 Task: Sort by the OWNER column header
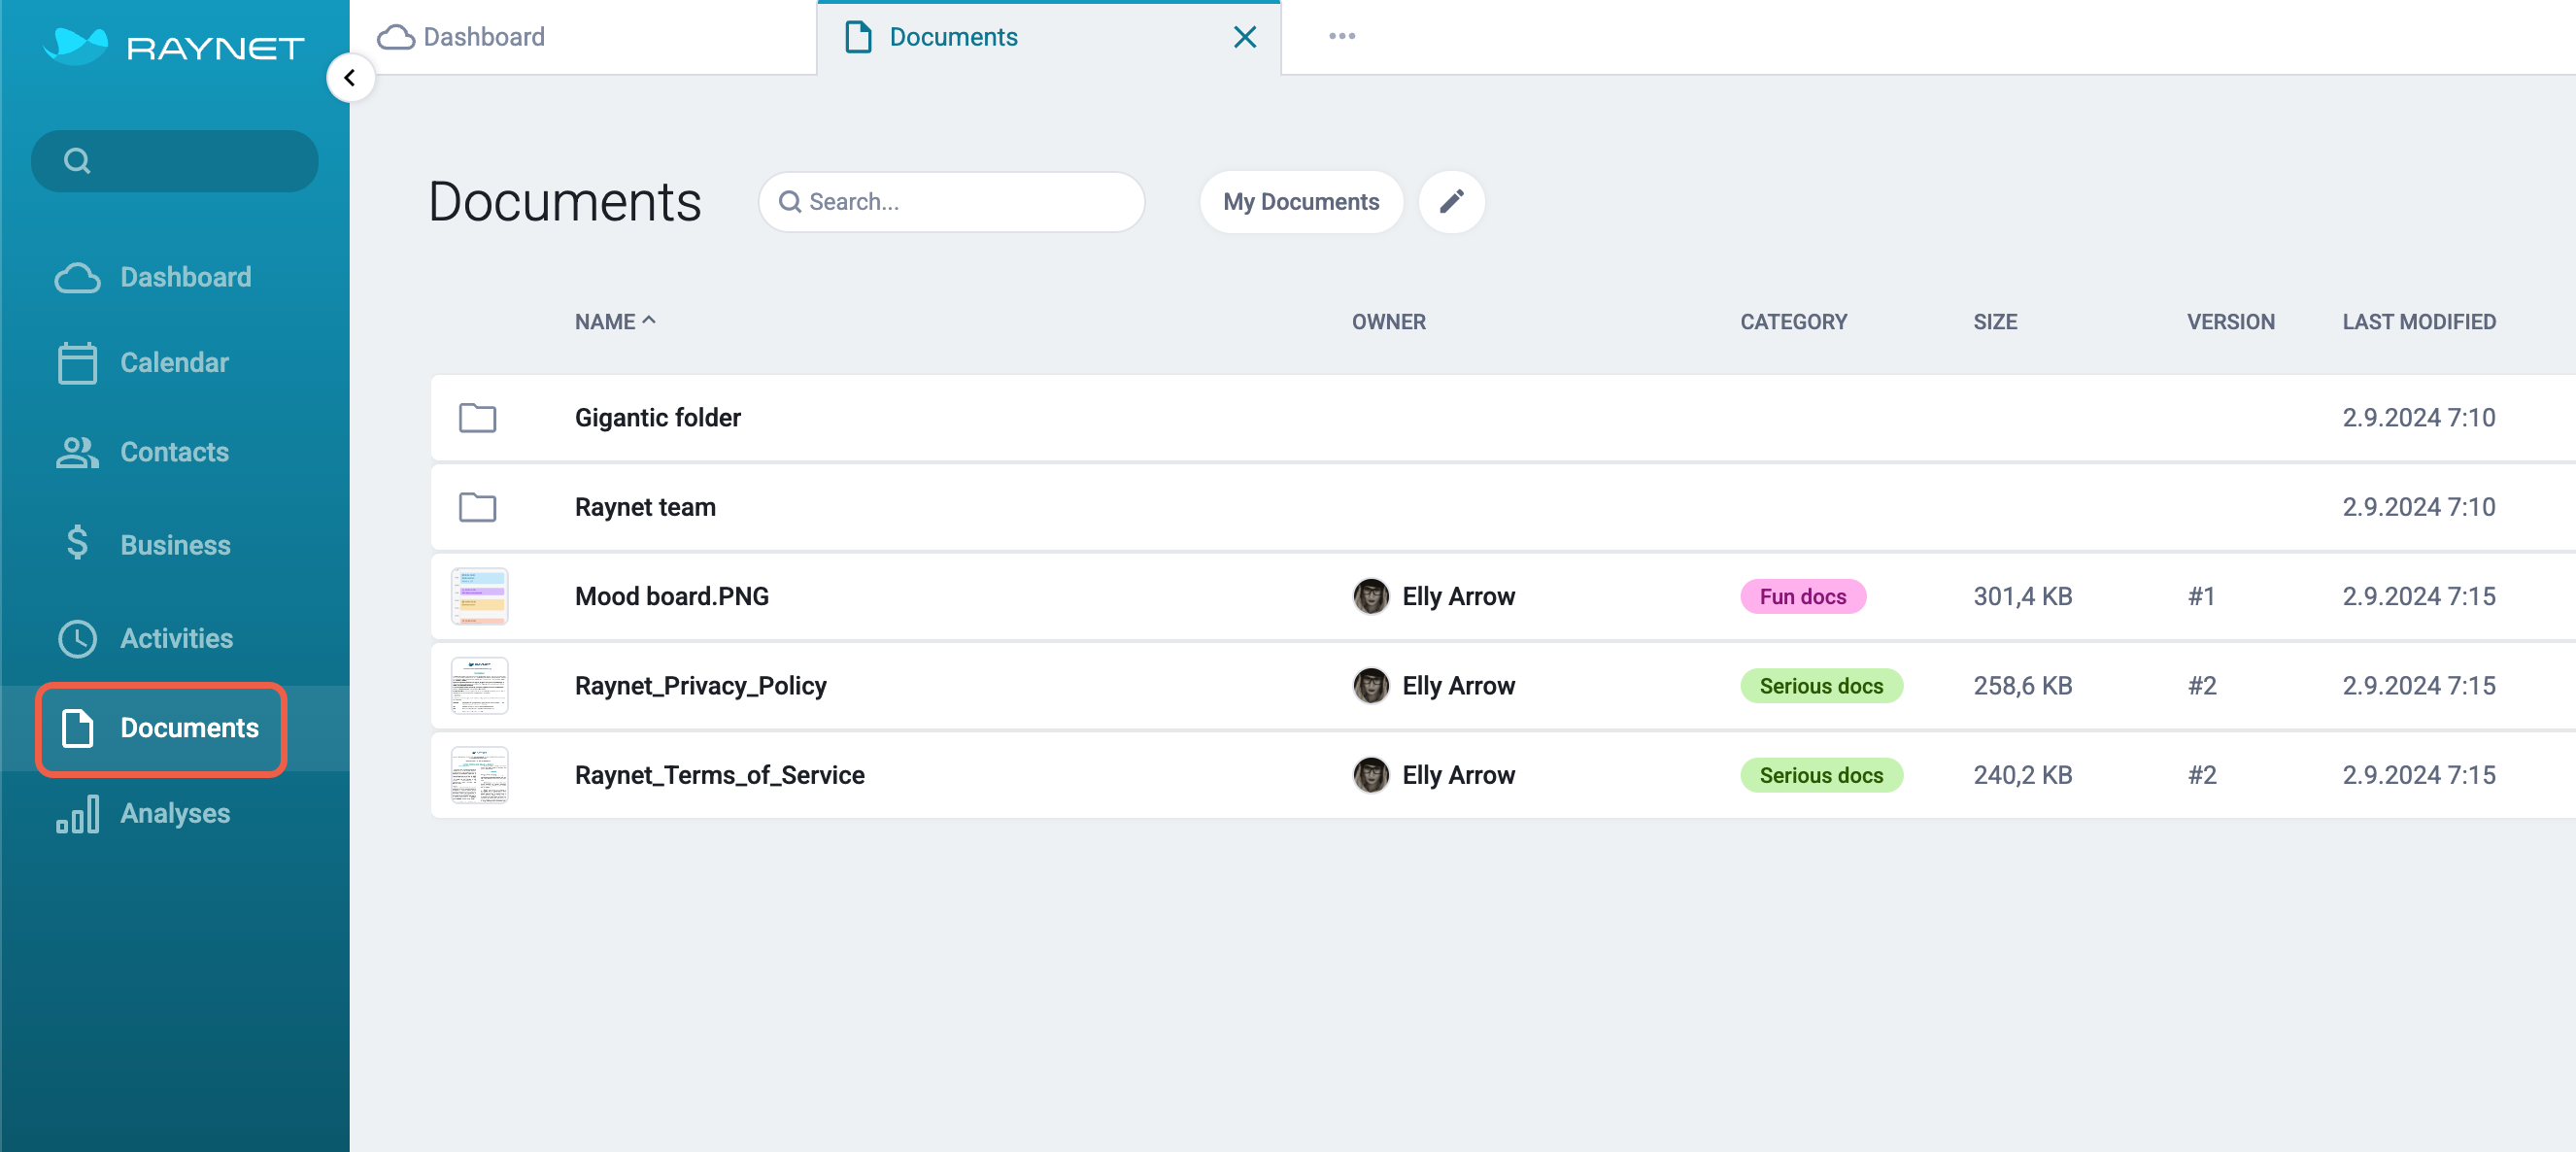coord(1388,322)
